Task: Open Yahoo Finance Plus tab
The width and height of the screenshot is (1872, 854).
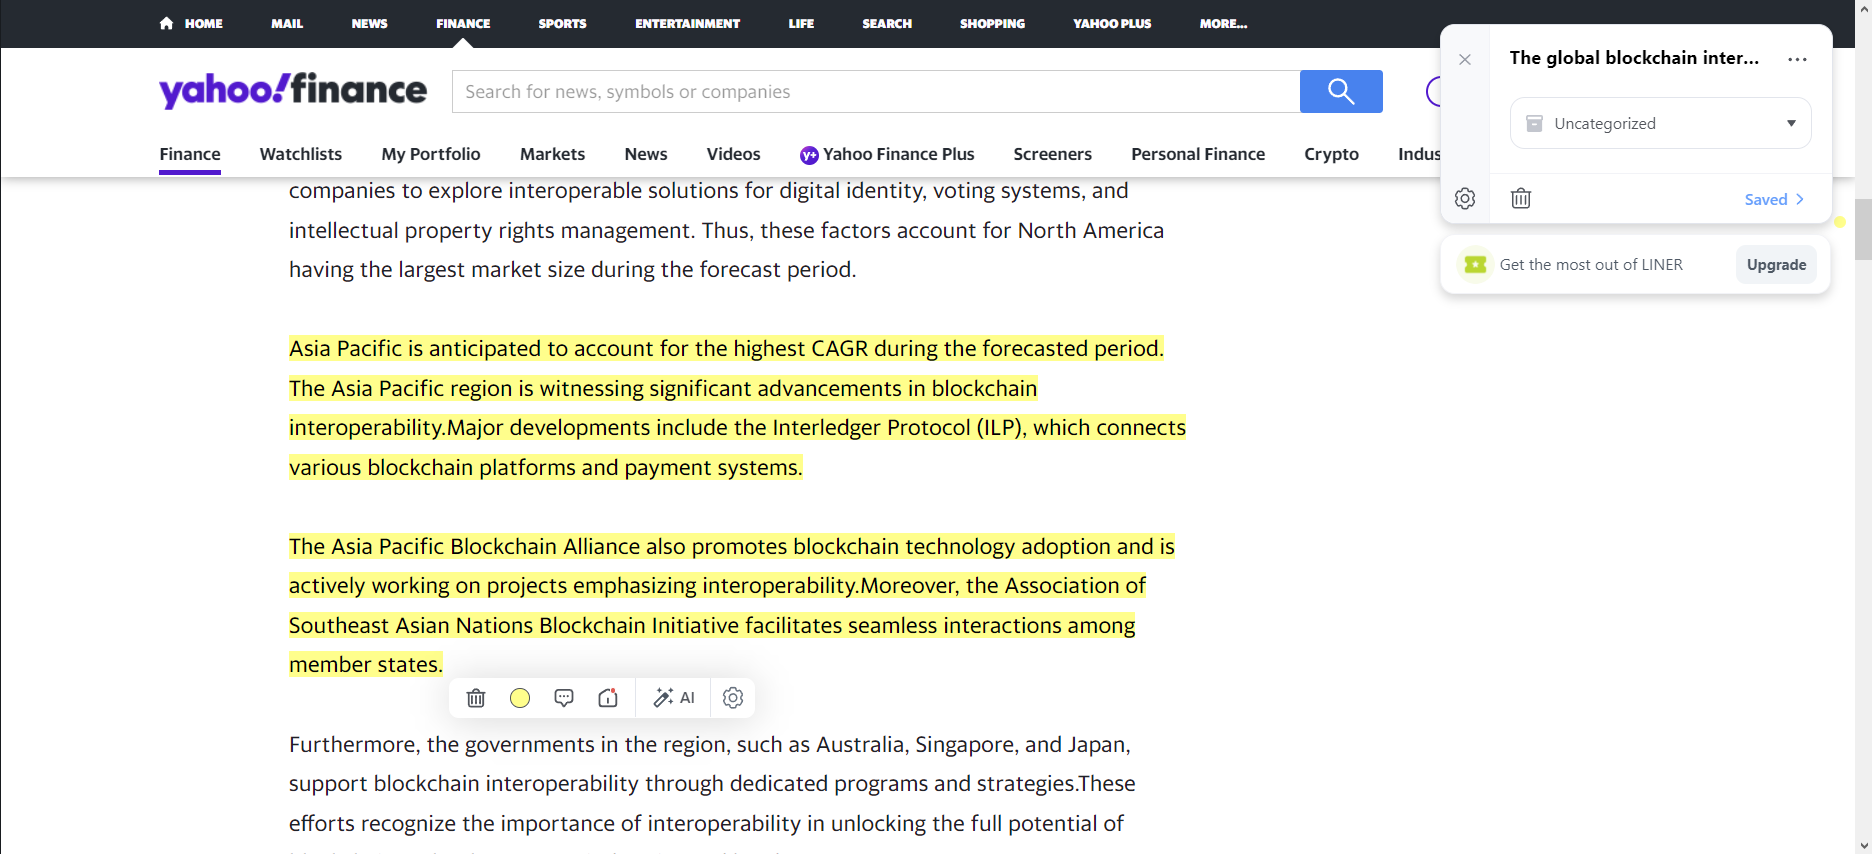Action: tap(887, 154)
